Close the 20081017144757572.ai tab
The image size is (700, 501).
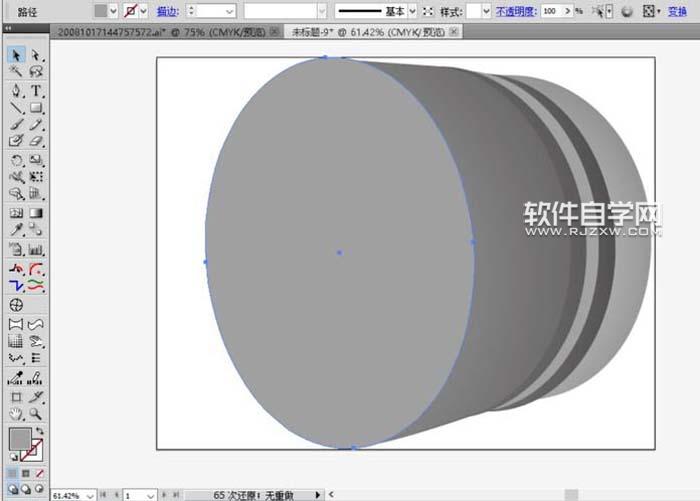tap(275, 32)
